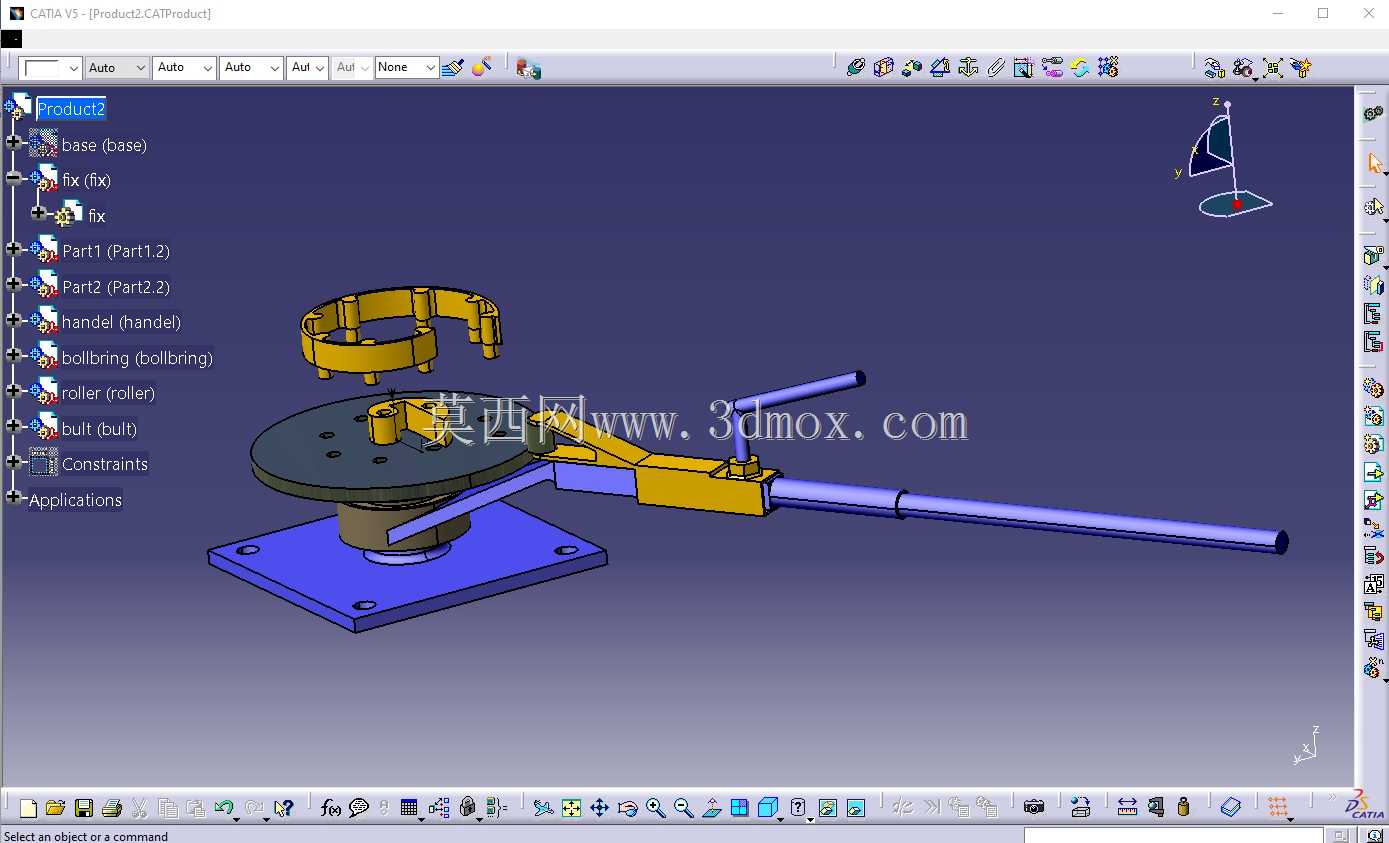The width and height of the screenshot is (1389, 843).
Task: Click the Fly Mode airplane icon
Action: [x=543, y=808]
